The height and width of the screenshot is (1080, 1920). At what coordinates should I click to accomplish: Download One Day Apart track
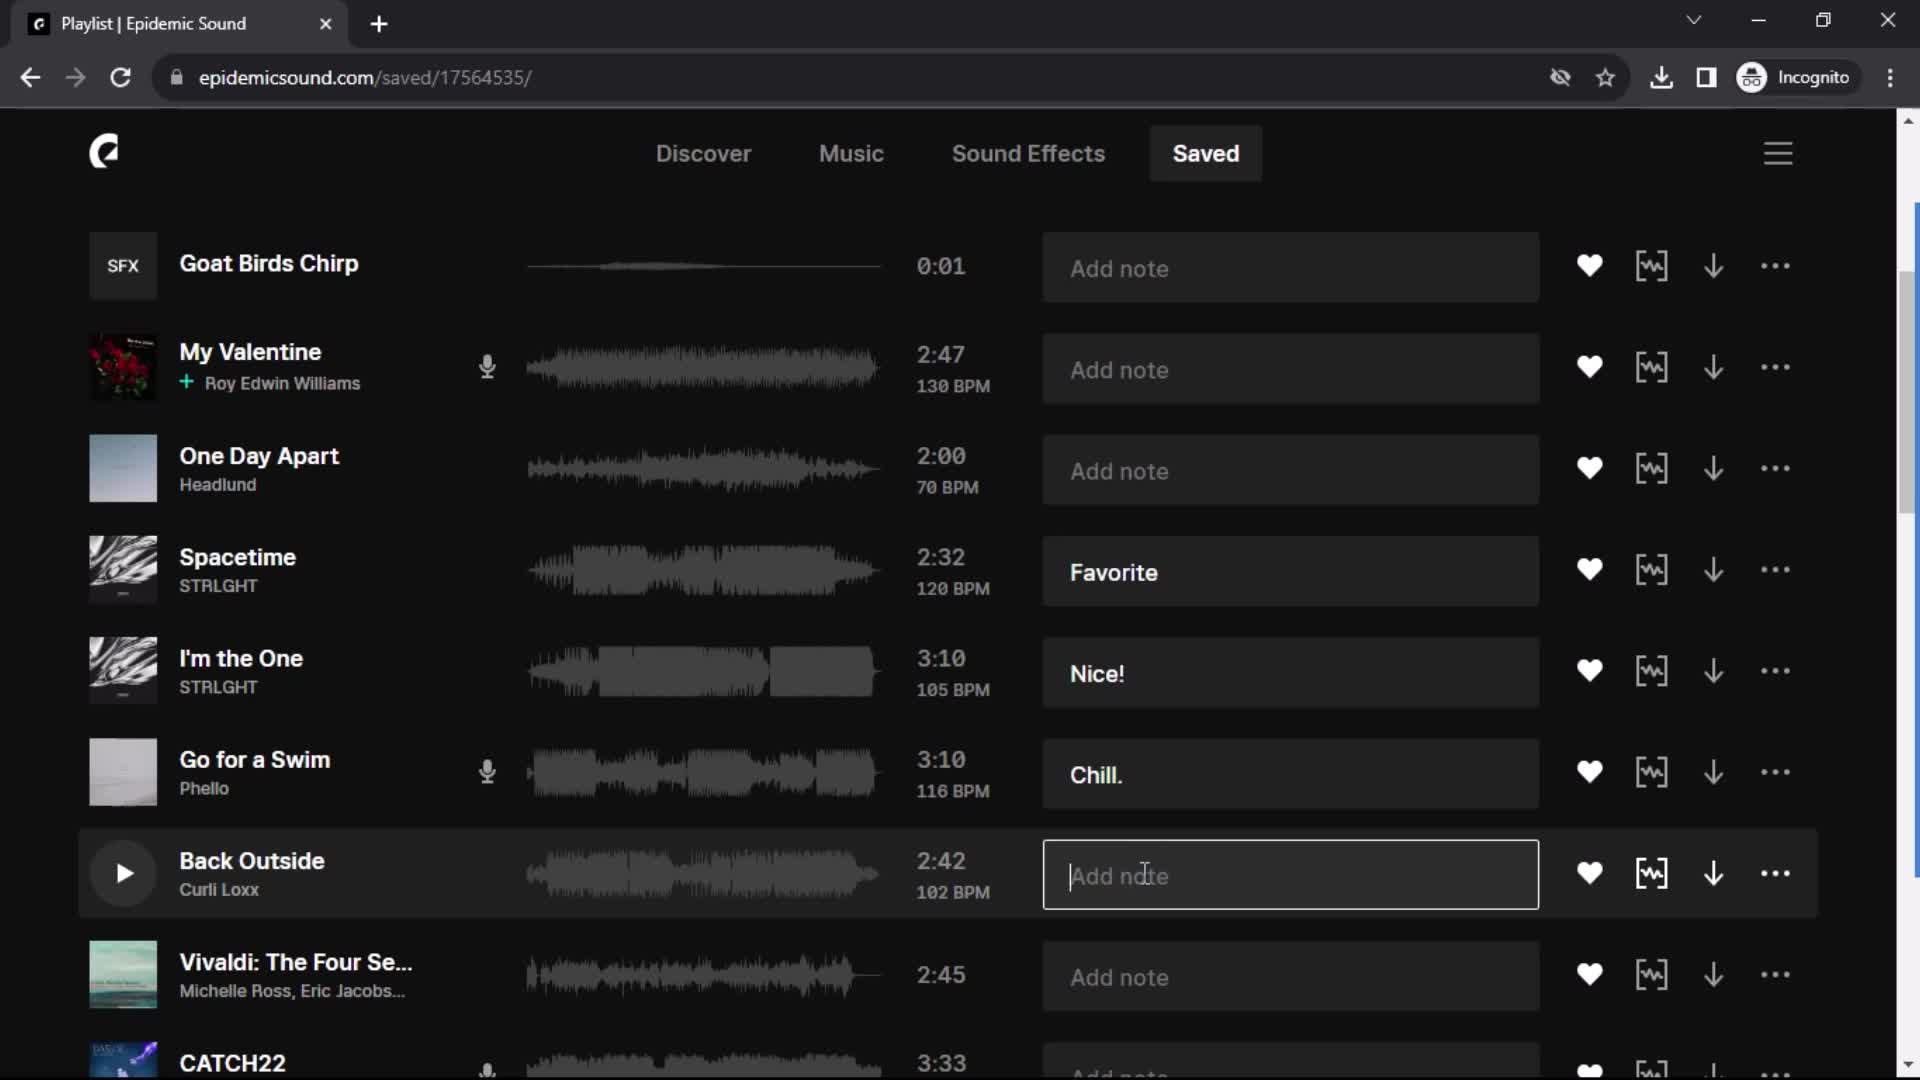(x=1713, y=468)
